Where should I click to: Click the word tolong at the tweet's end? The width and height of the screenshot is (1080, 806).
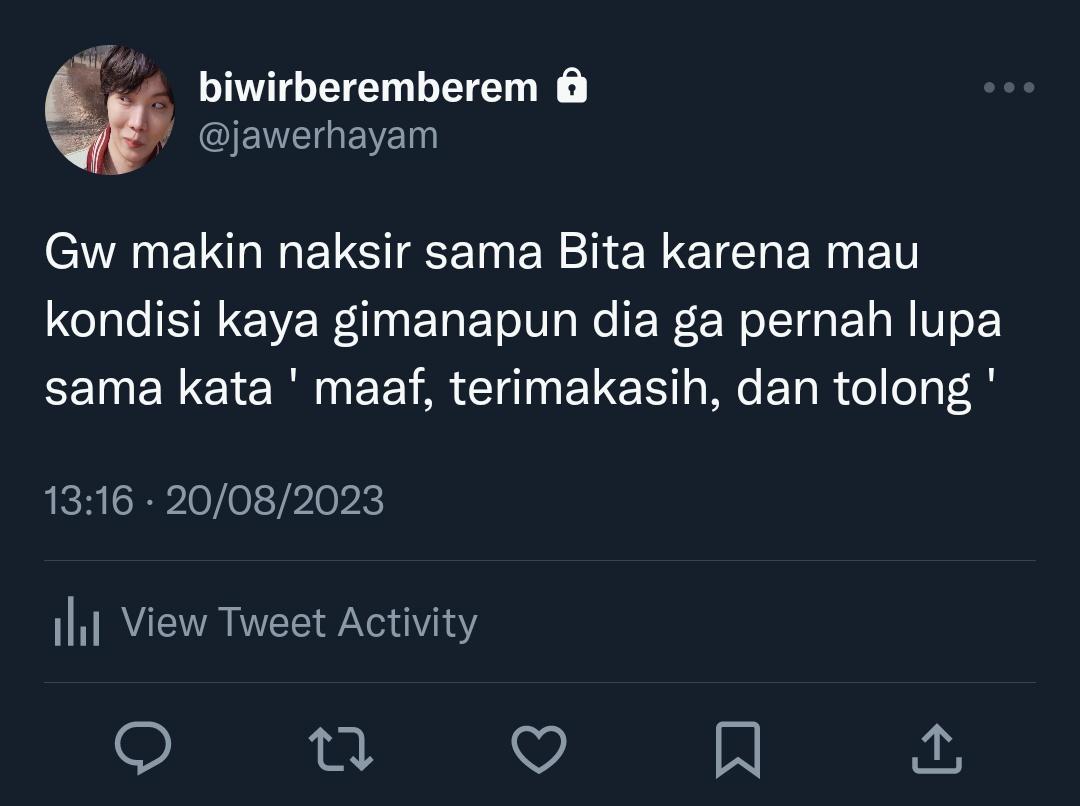click(x=902, y=390)
